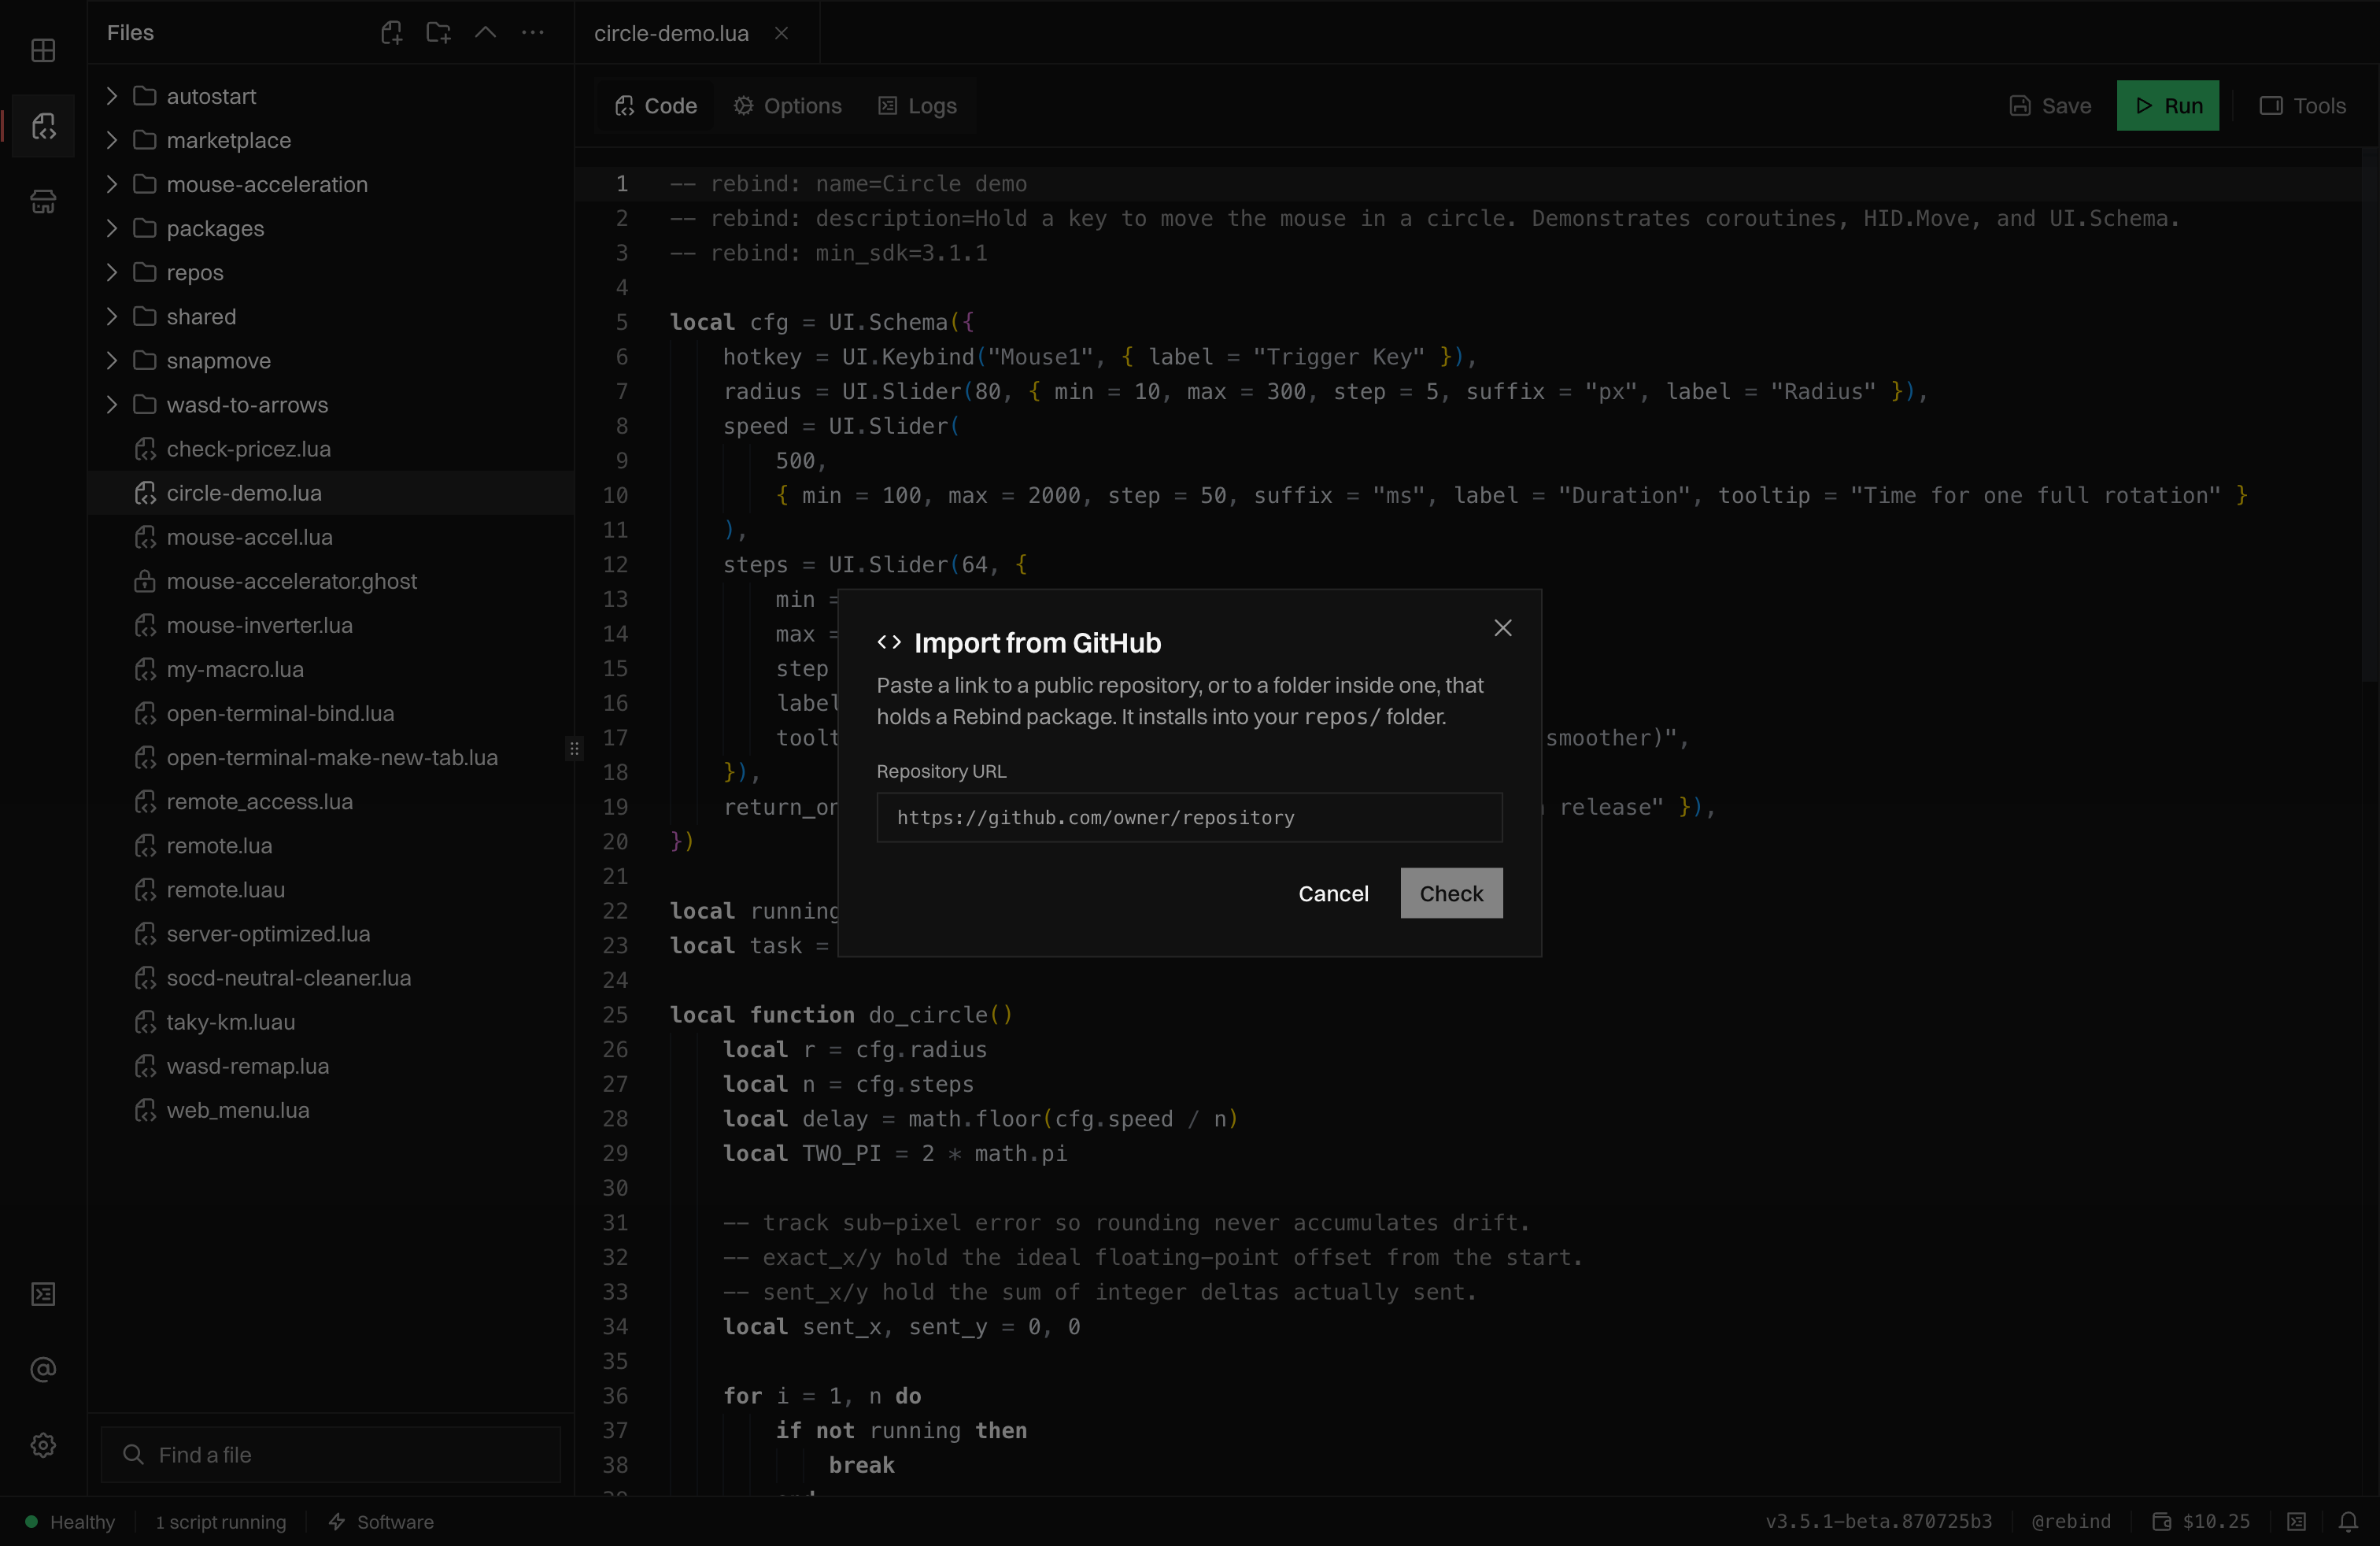Viewport: 2380px width, 1546px height.
Task: Open the @ account icon in sidebar
Action: (43, 1369)
